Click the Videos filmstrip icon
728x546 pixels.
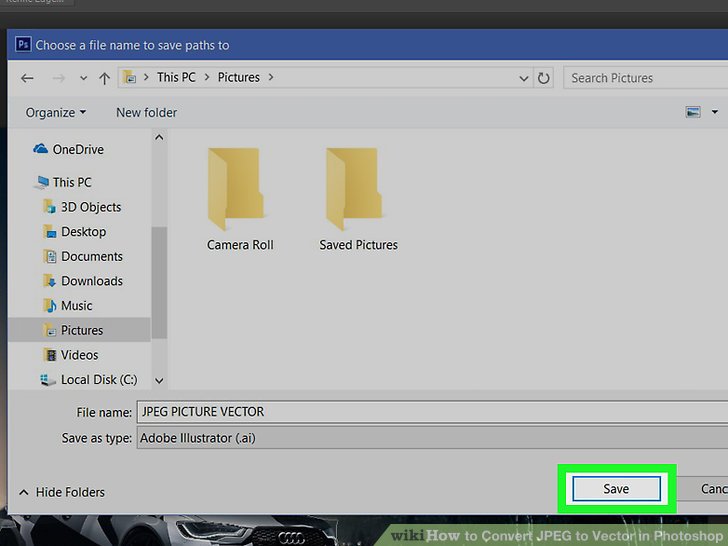click(50, 355)
